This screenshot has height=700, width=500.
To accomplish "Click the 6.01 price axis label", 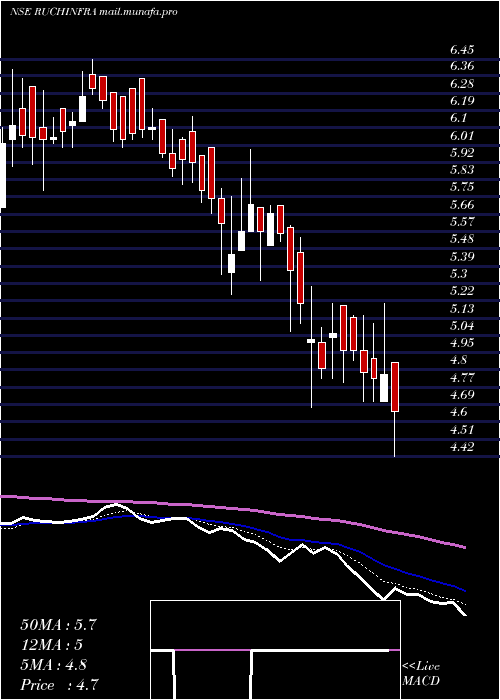I will tap(462, 136).
